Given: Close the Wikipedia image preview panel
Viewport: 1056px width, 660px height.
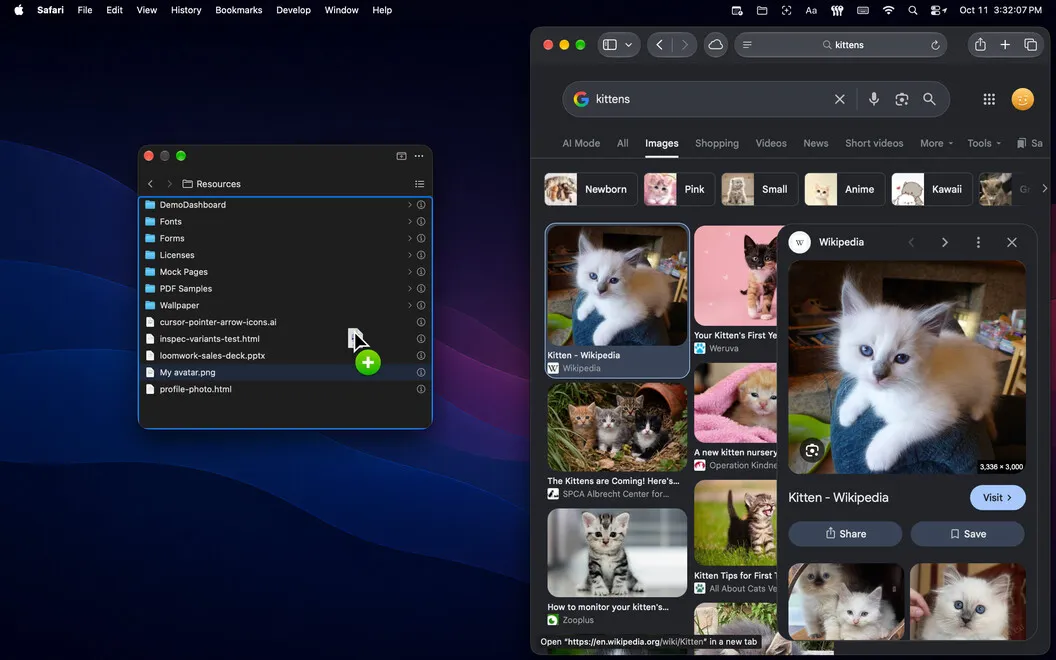Looking at the screenshot, I should pos(1012,242).
